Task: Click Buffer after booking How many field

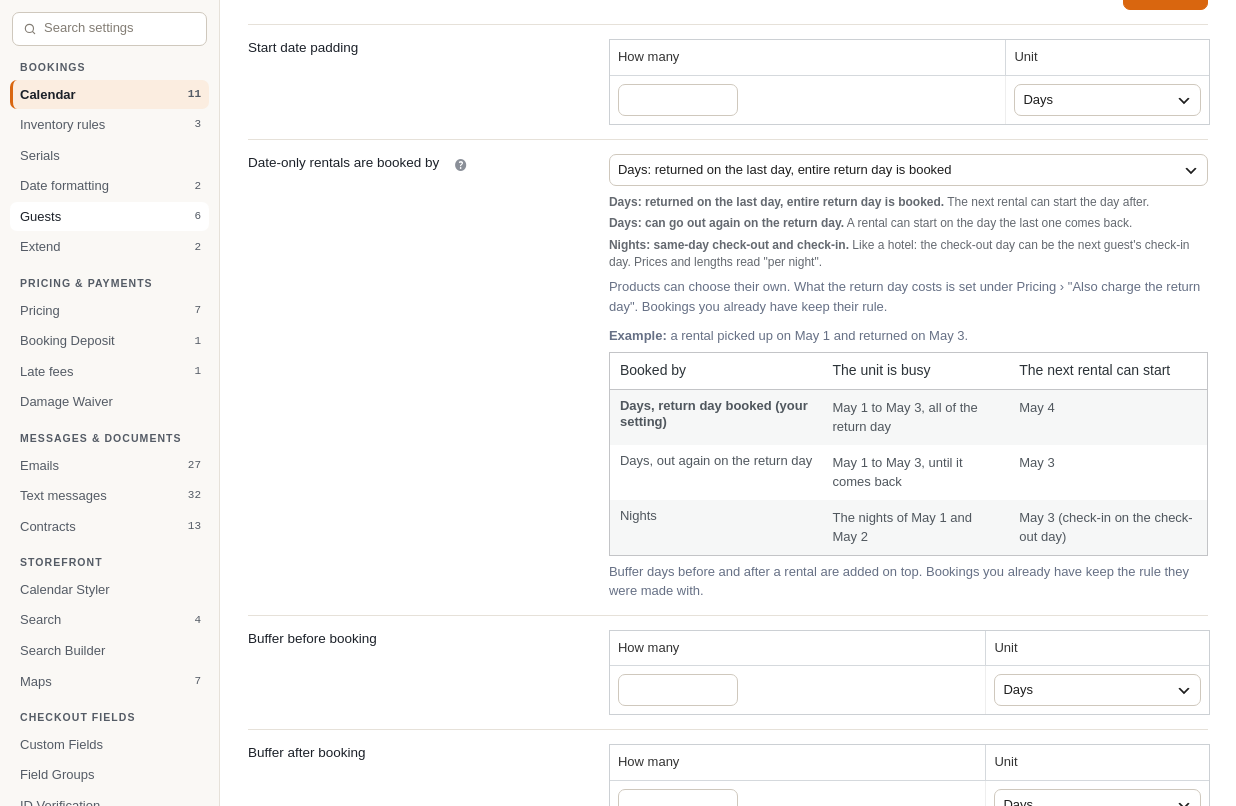Action: tap(678, 798)
